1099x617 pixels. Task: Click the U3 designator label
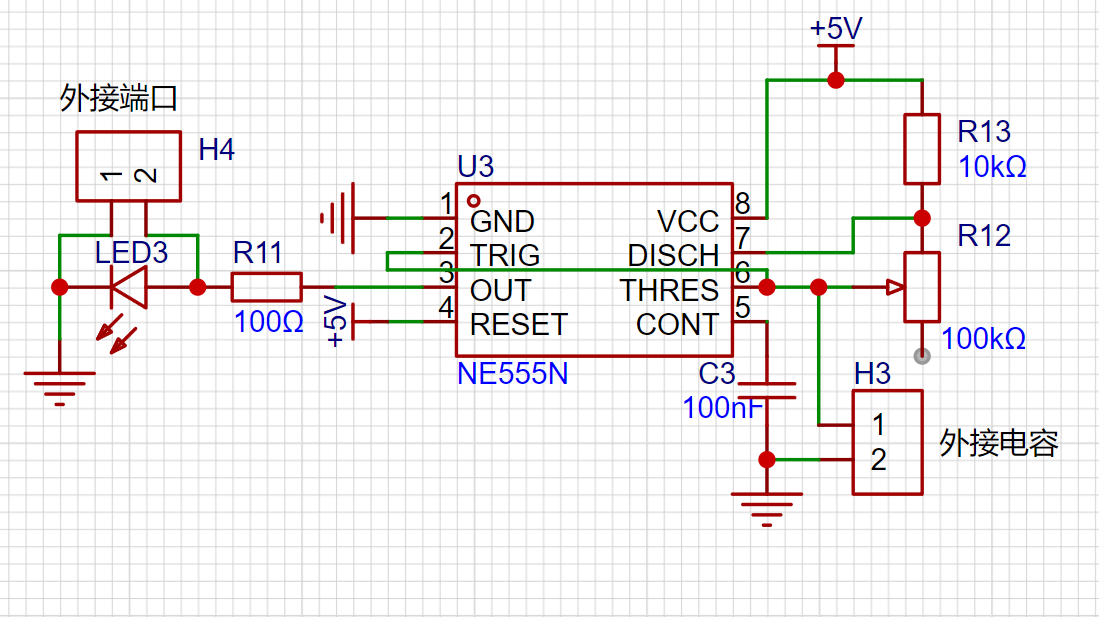tap(476, 167)
